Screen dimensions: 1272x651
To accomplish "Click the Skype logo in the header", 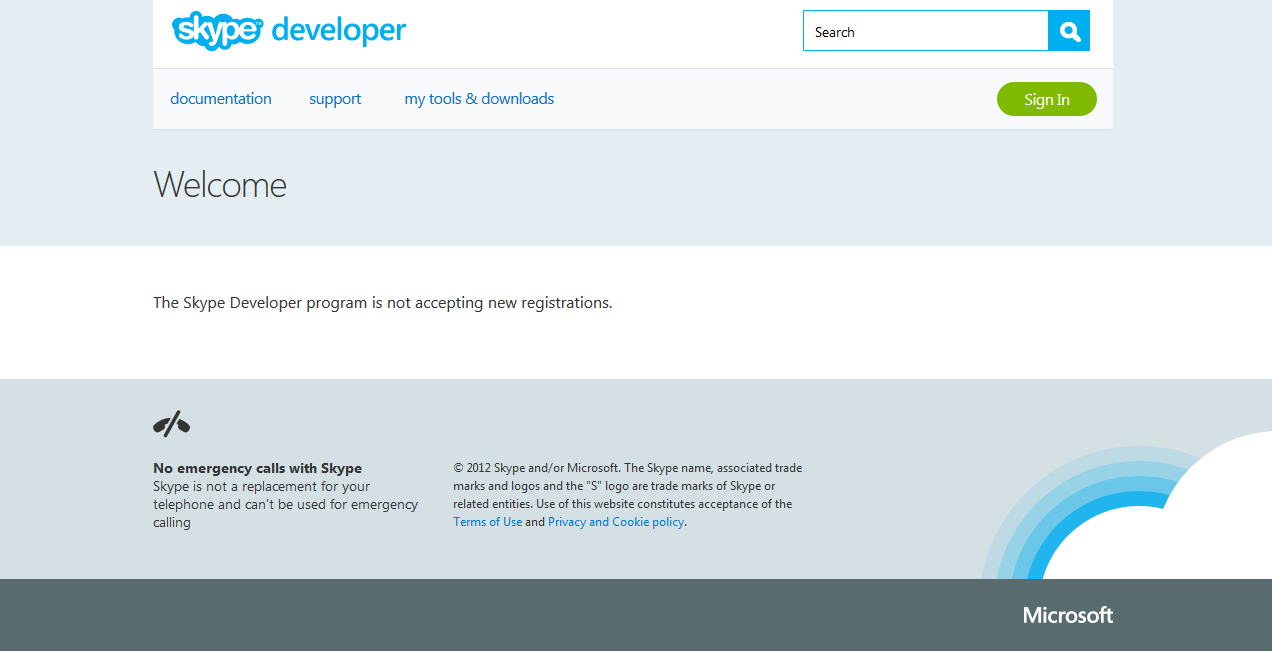I will [217, 31].
